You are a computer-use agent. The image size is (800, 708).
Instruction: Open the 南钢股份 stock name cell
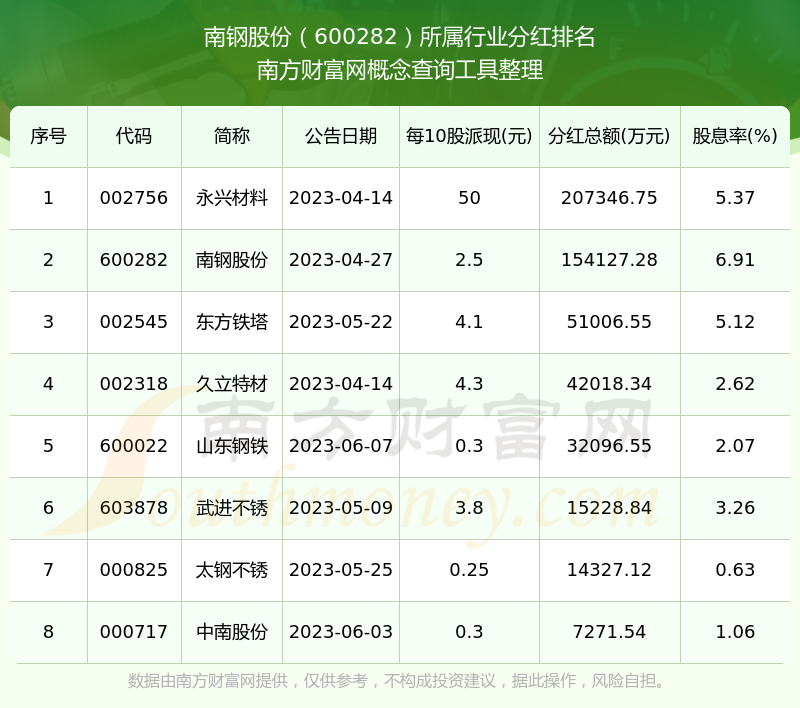[232, 260]
